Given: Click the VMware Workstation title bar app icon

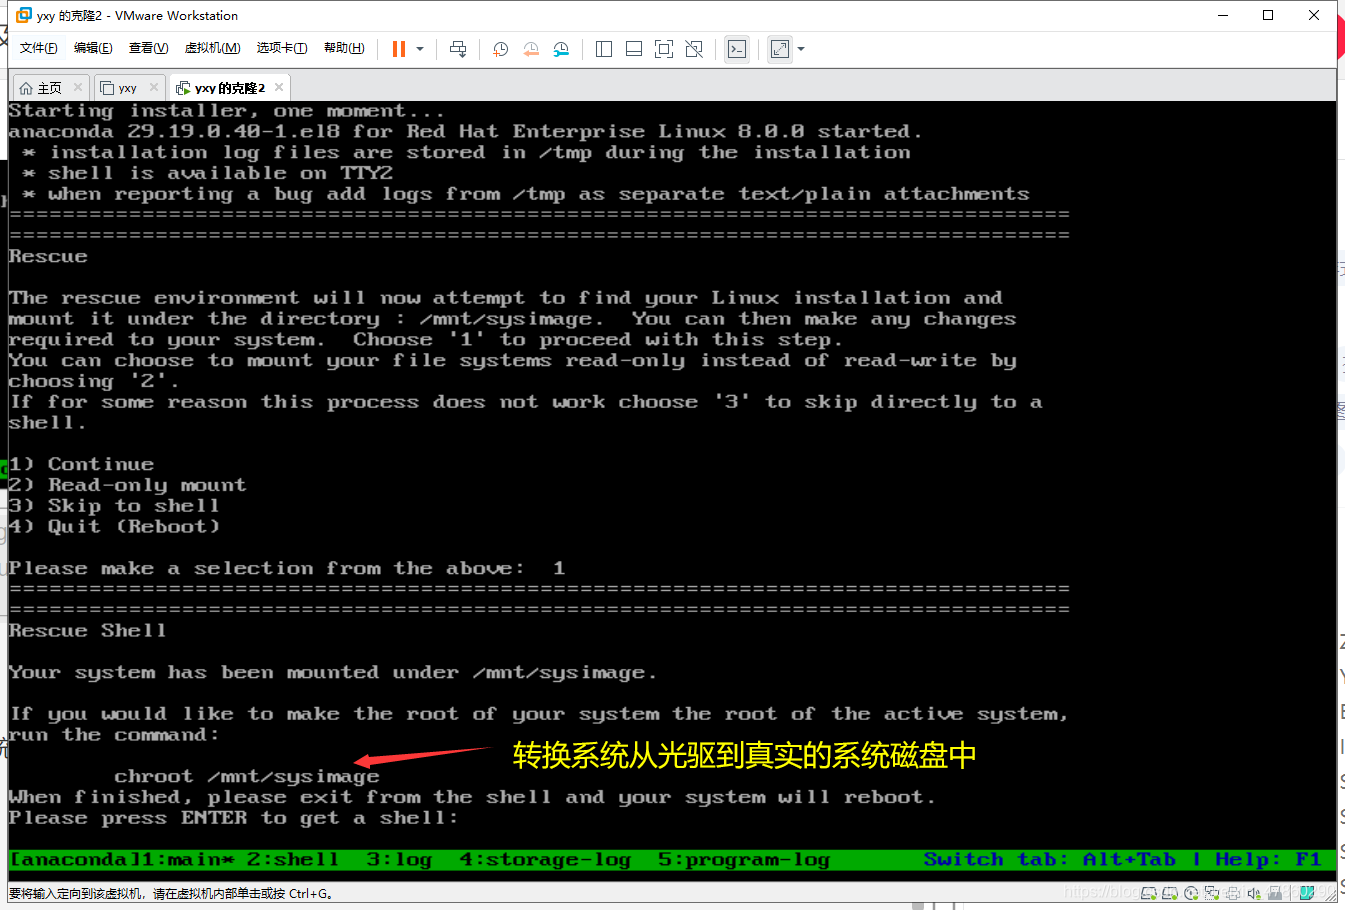Looking at the screenshot, I should [24, 15].
